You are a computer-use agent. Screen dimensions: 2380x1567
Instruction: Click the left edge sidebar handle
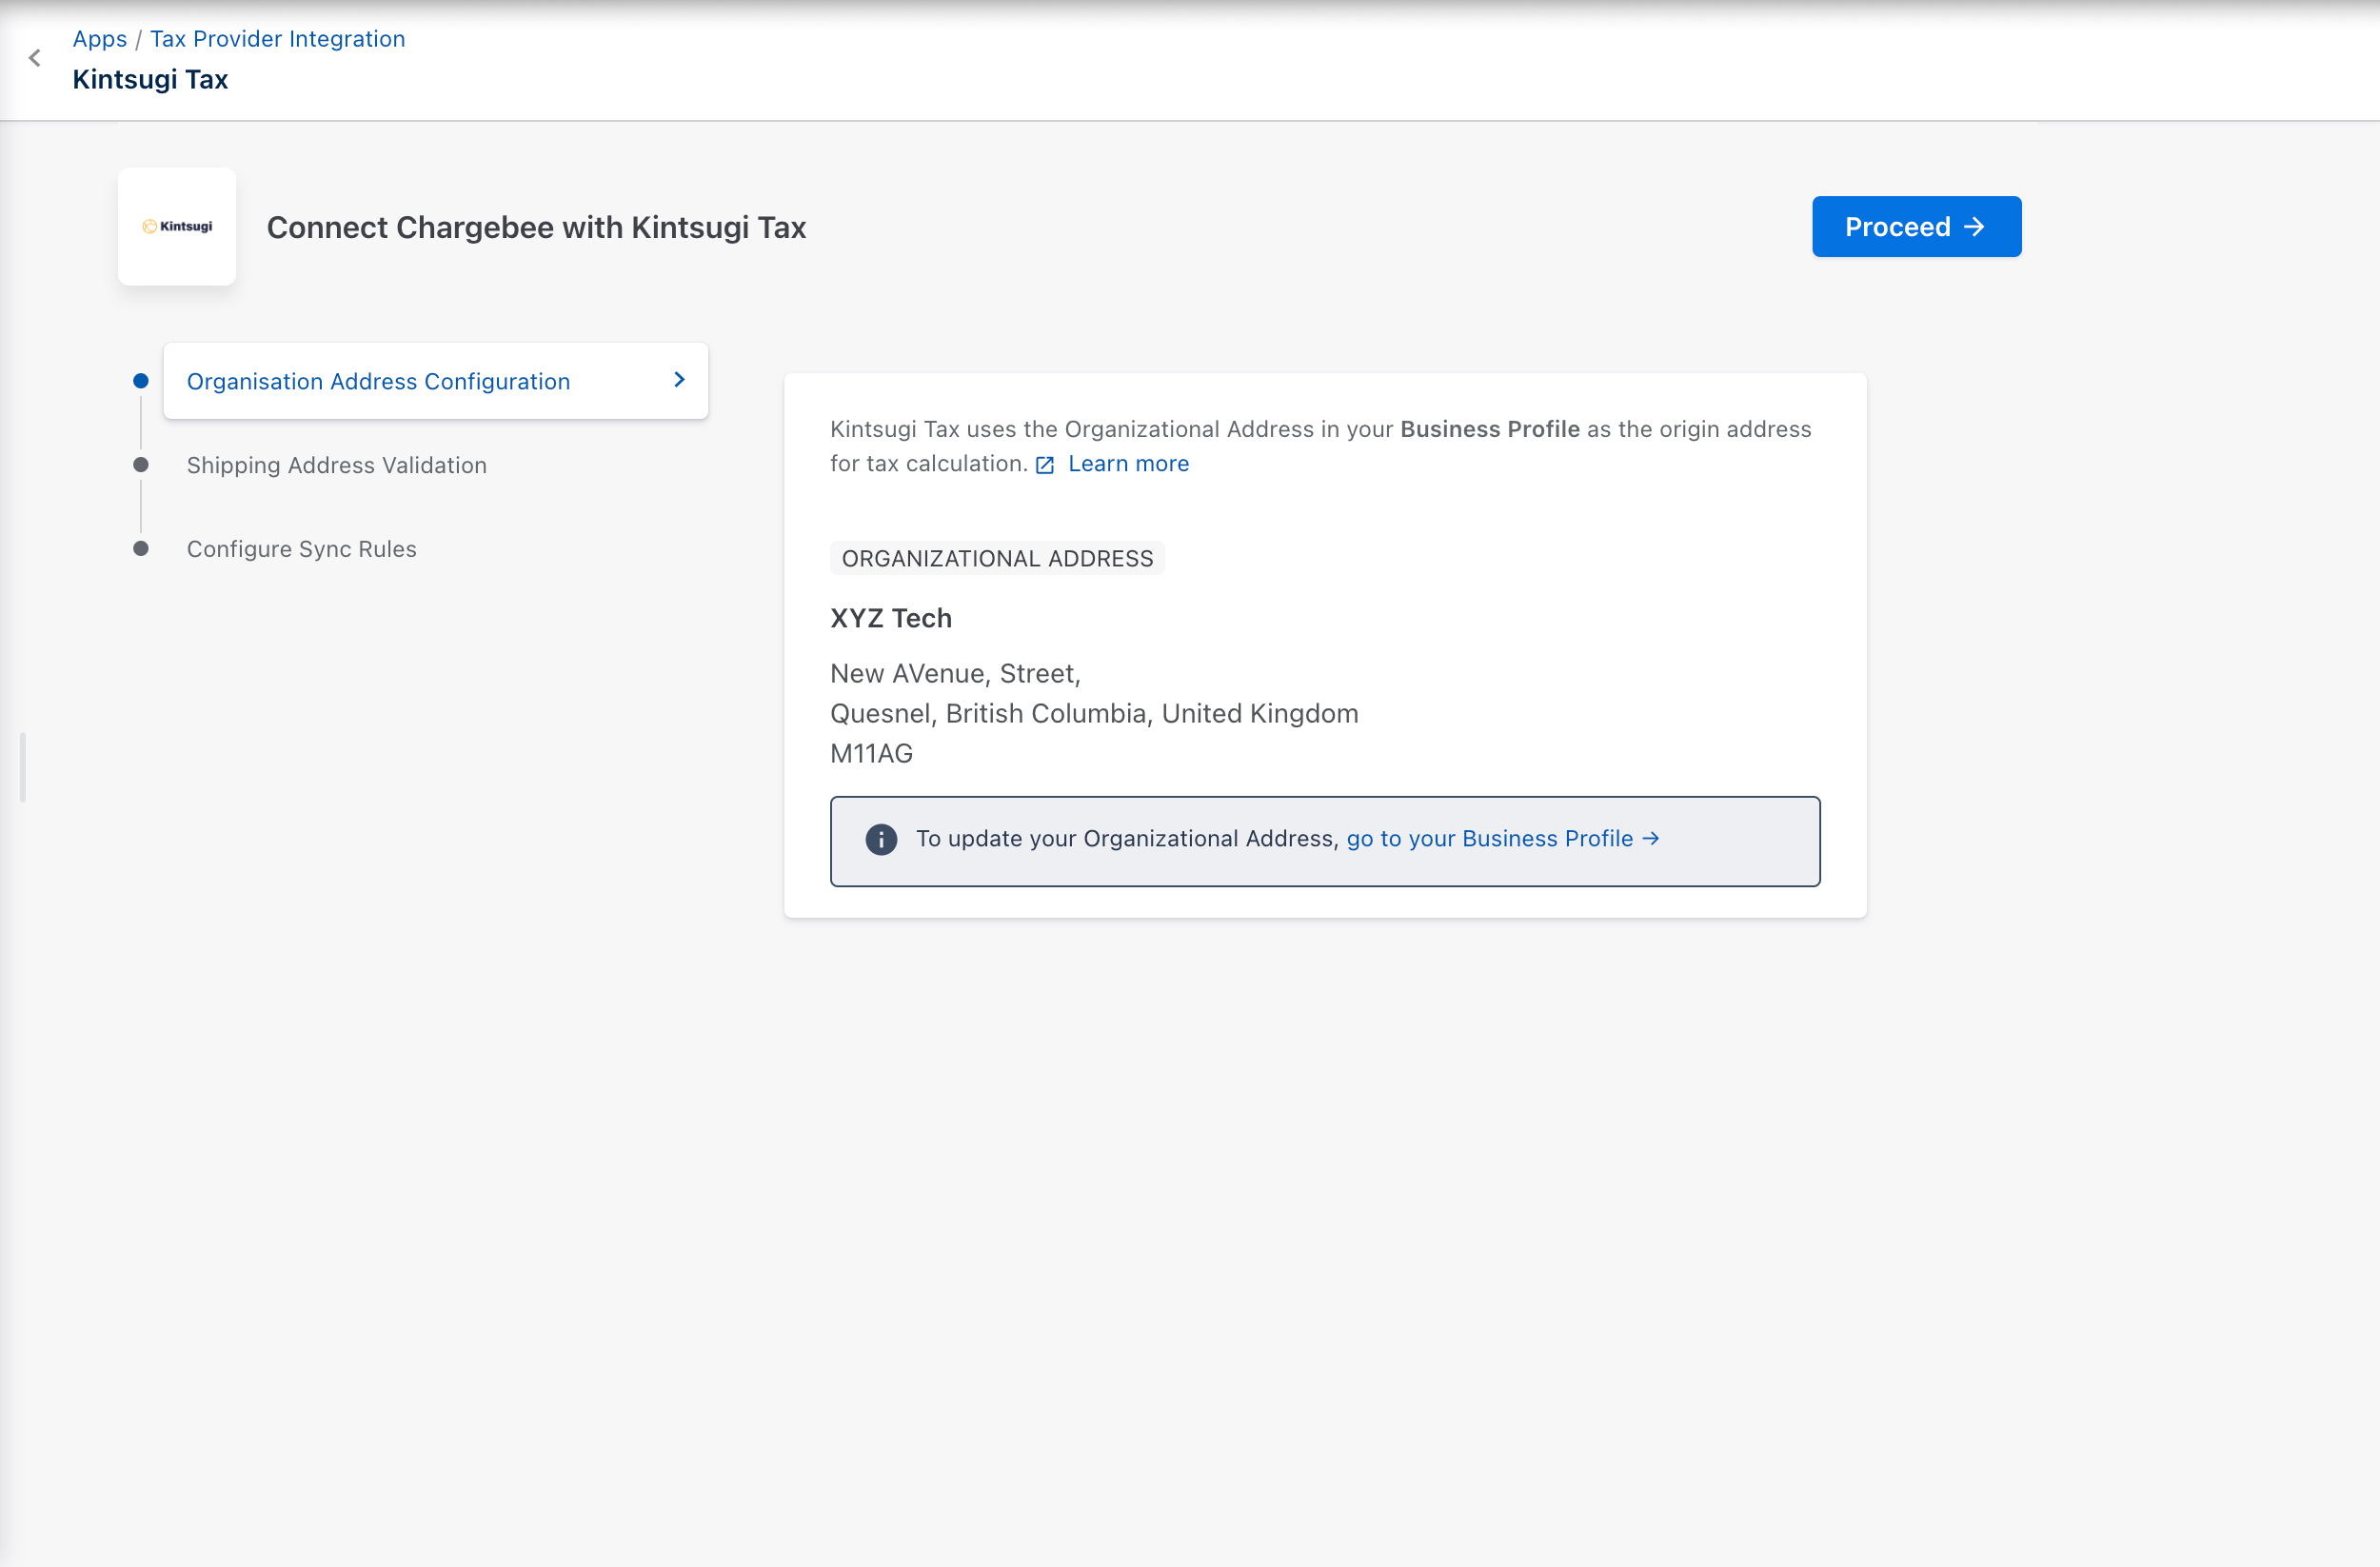[x=22, y=767]
